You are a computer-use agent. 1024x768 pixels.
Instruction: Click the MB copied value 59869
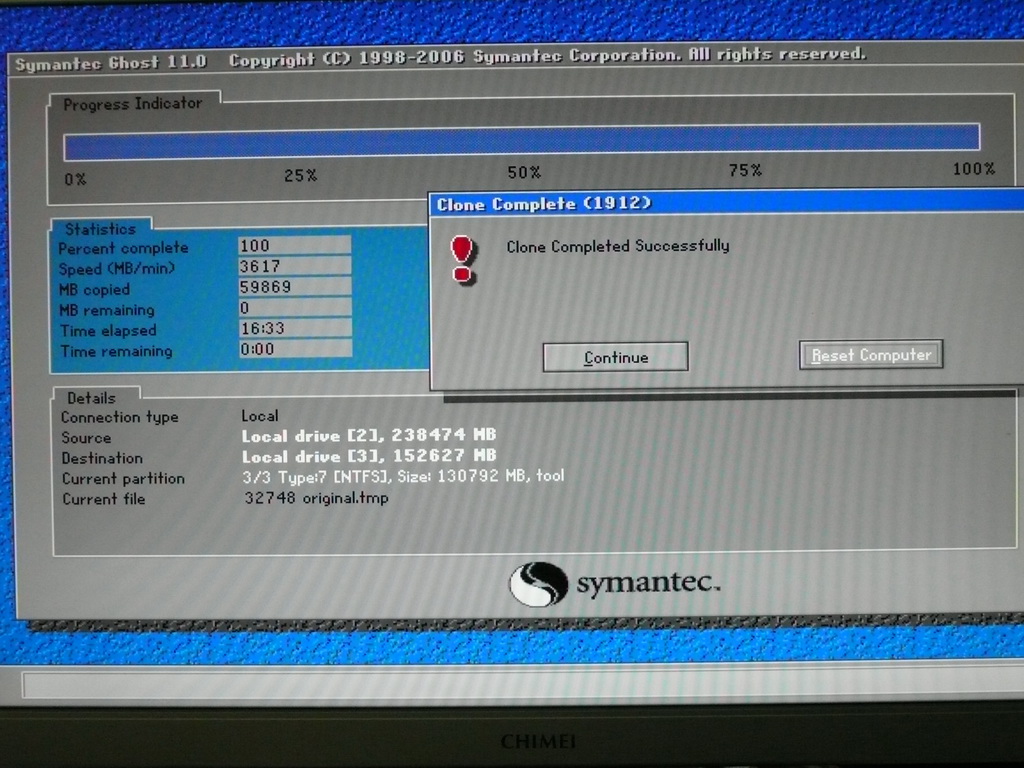[294, 287]
